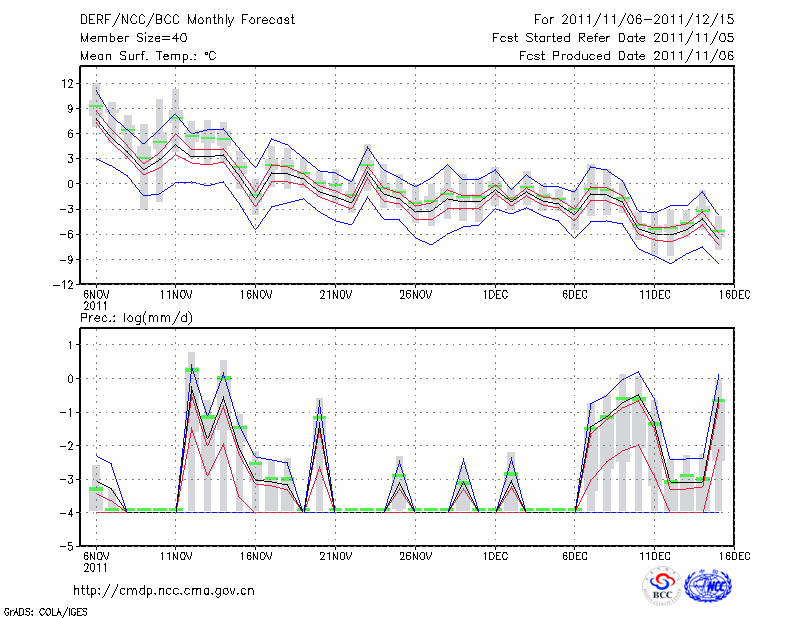Select the Fcst Started Refer Date line
This screenshot has width=800, height=618.
[613, 37]
